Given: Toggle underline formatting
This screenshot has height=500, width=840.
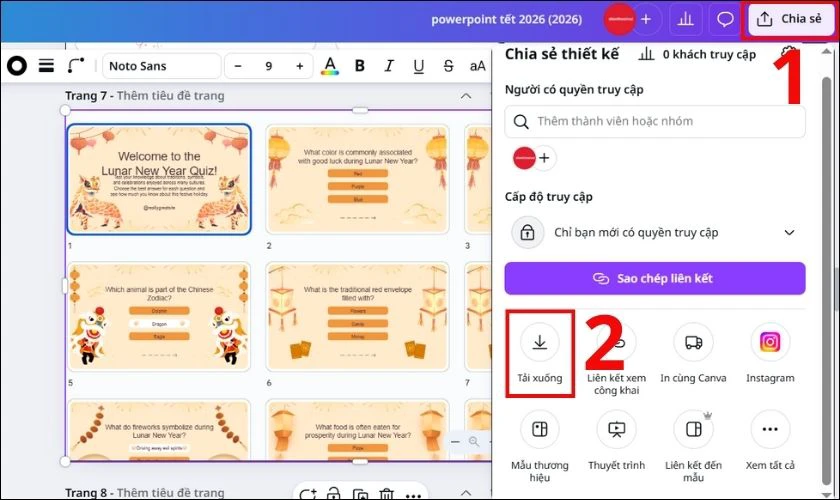Looking at the screenshot, I should tap(418, 66).
